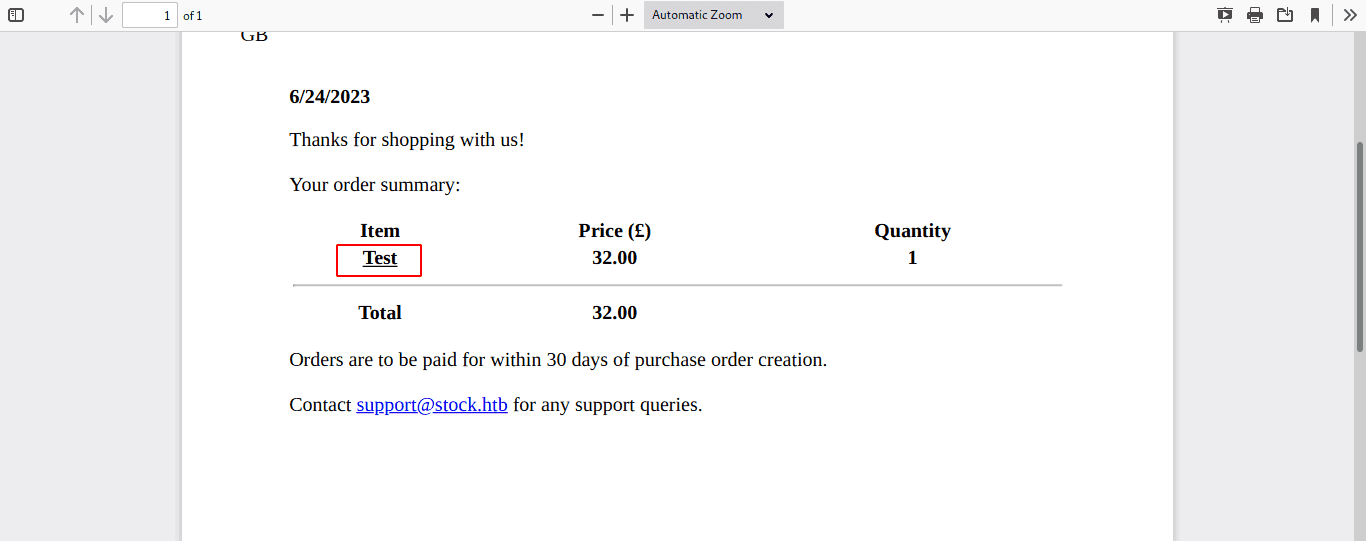The width and height of the screenshot is (1366, 541).
Task: Open the Test item link
Action: click(x=380, y=258)
